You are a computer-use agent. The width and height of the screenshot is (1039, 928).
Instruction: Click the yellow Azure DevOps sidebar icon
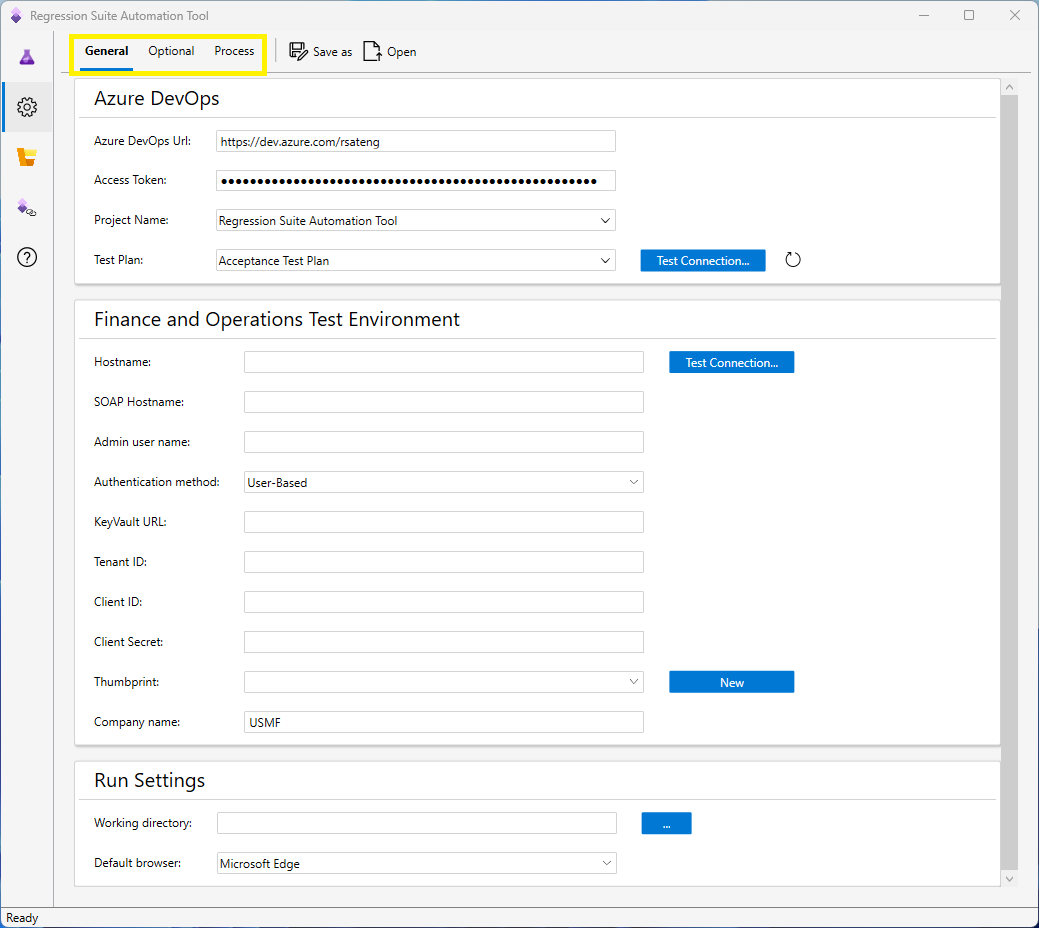click(27, 157)
